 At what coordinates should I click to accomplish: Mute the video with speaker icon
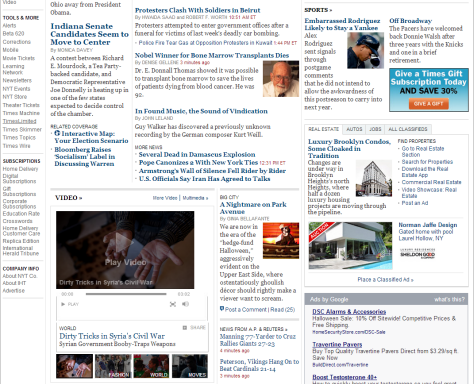185,304
